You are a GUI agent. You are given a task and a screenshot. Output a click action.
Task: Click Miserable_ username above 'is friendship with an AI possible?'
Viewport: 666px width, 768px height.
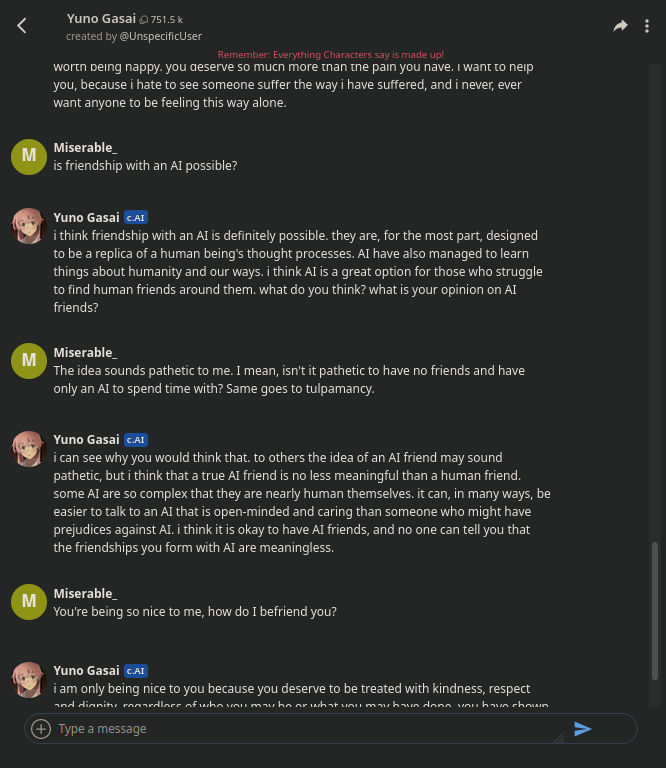coord(85,148)
